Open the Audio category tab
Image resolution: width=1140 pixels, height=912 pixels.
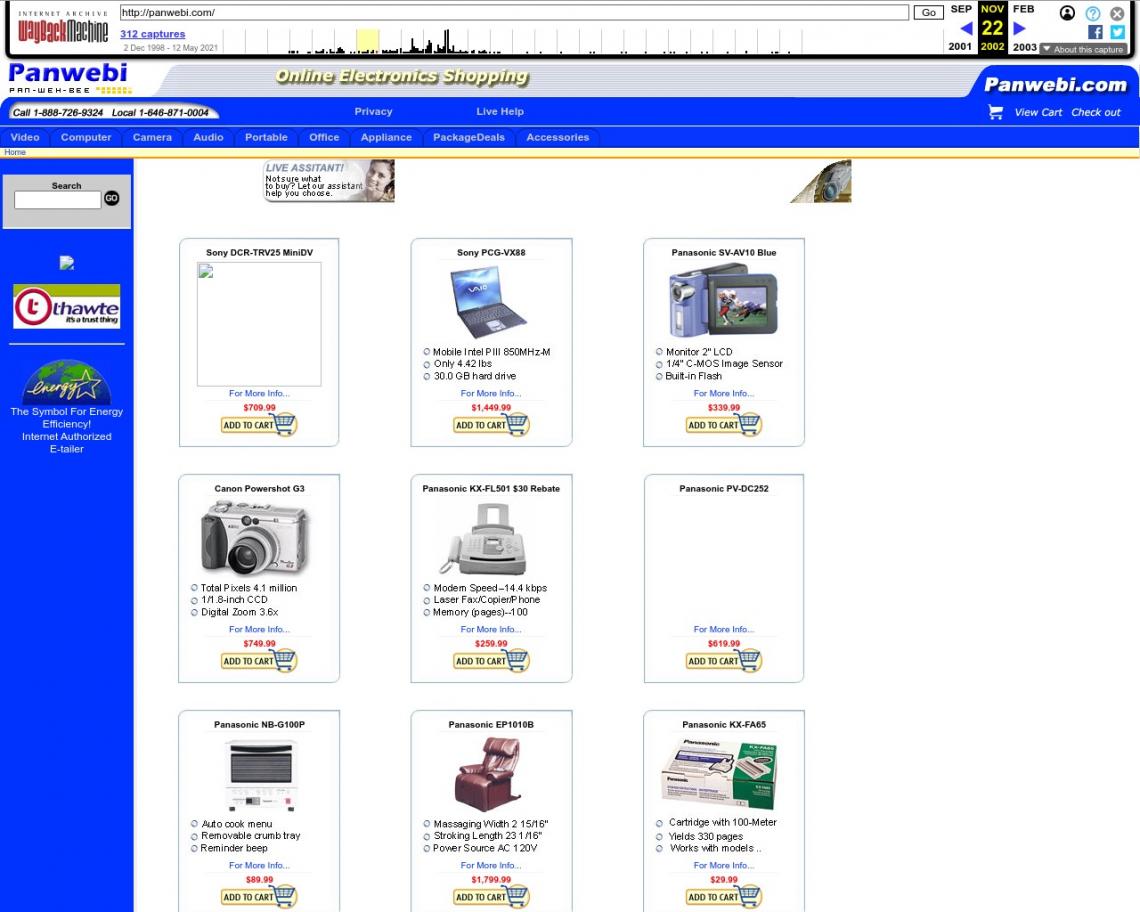tap(208, 137)
